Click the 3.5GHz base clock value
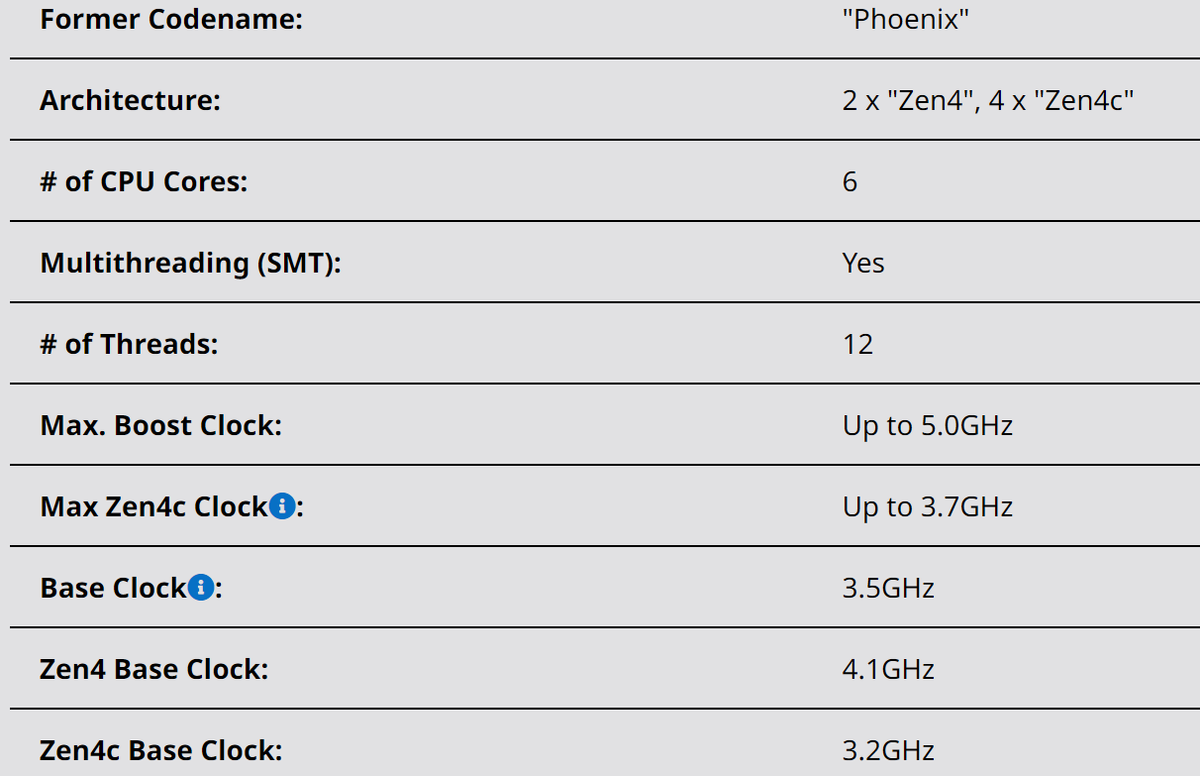The width and height of the screenshot is (1200, 776). 889,588
